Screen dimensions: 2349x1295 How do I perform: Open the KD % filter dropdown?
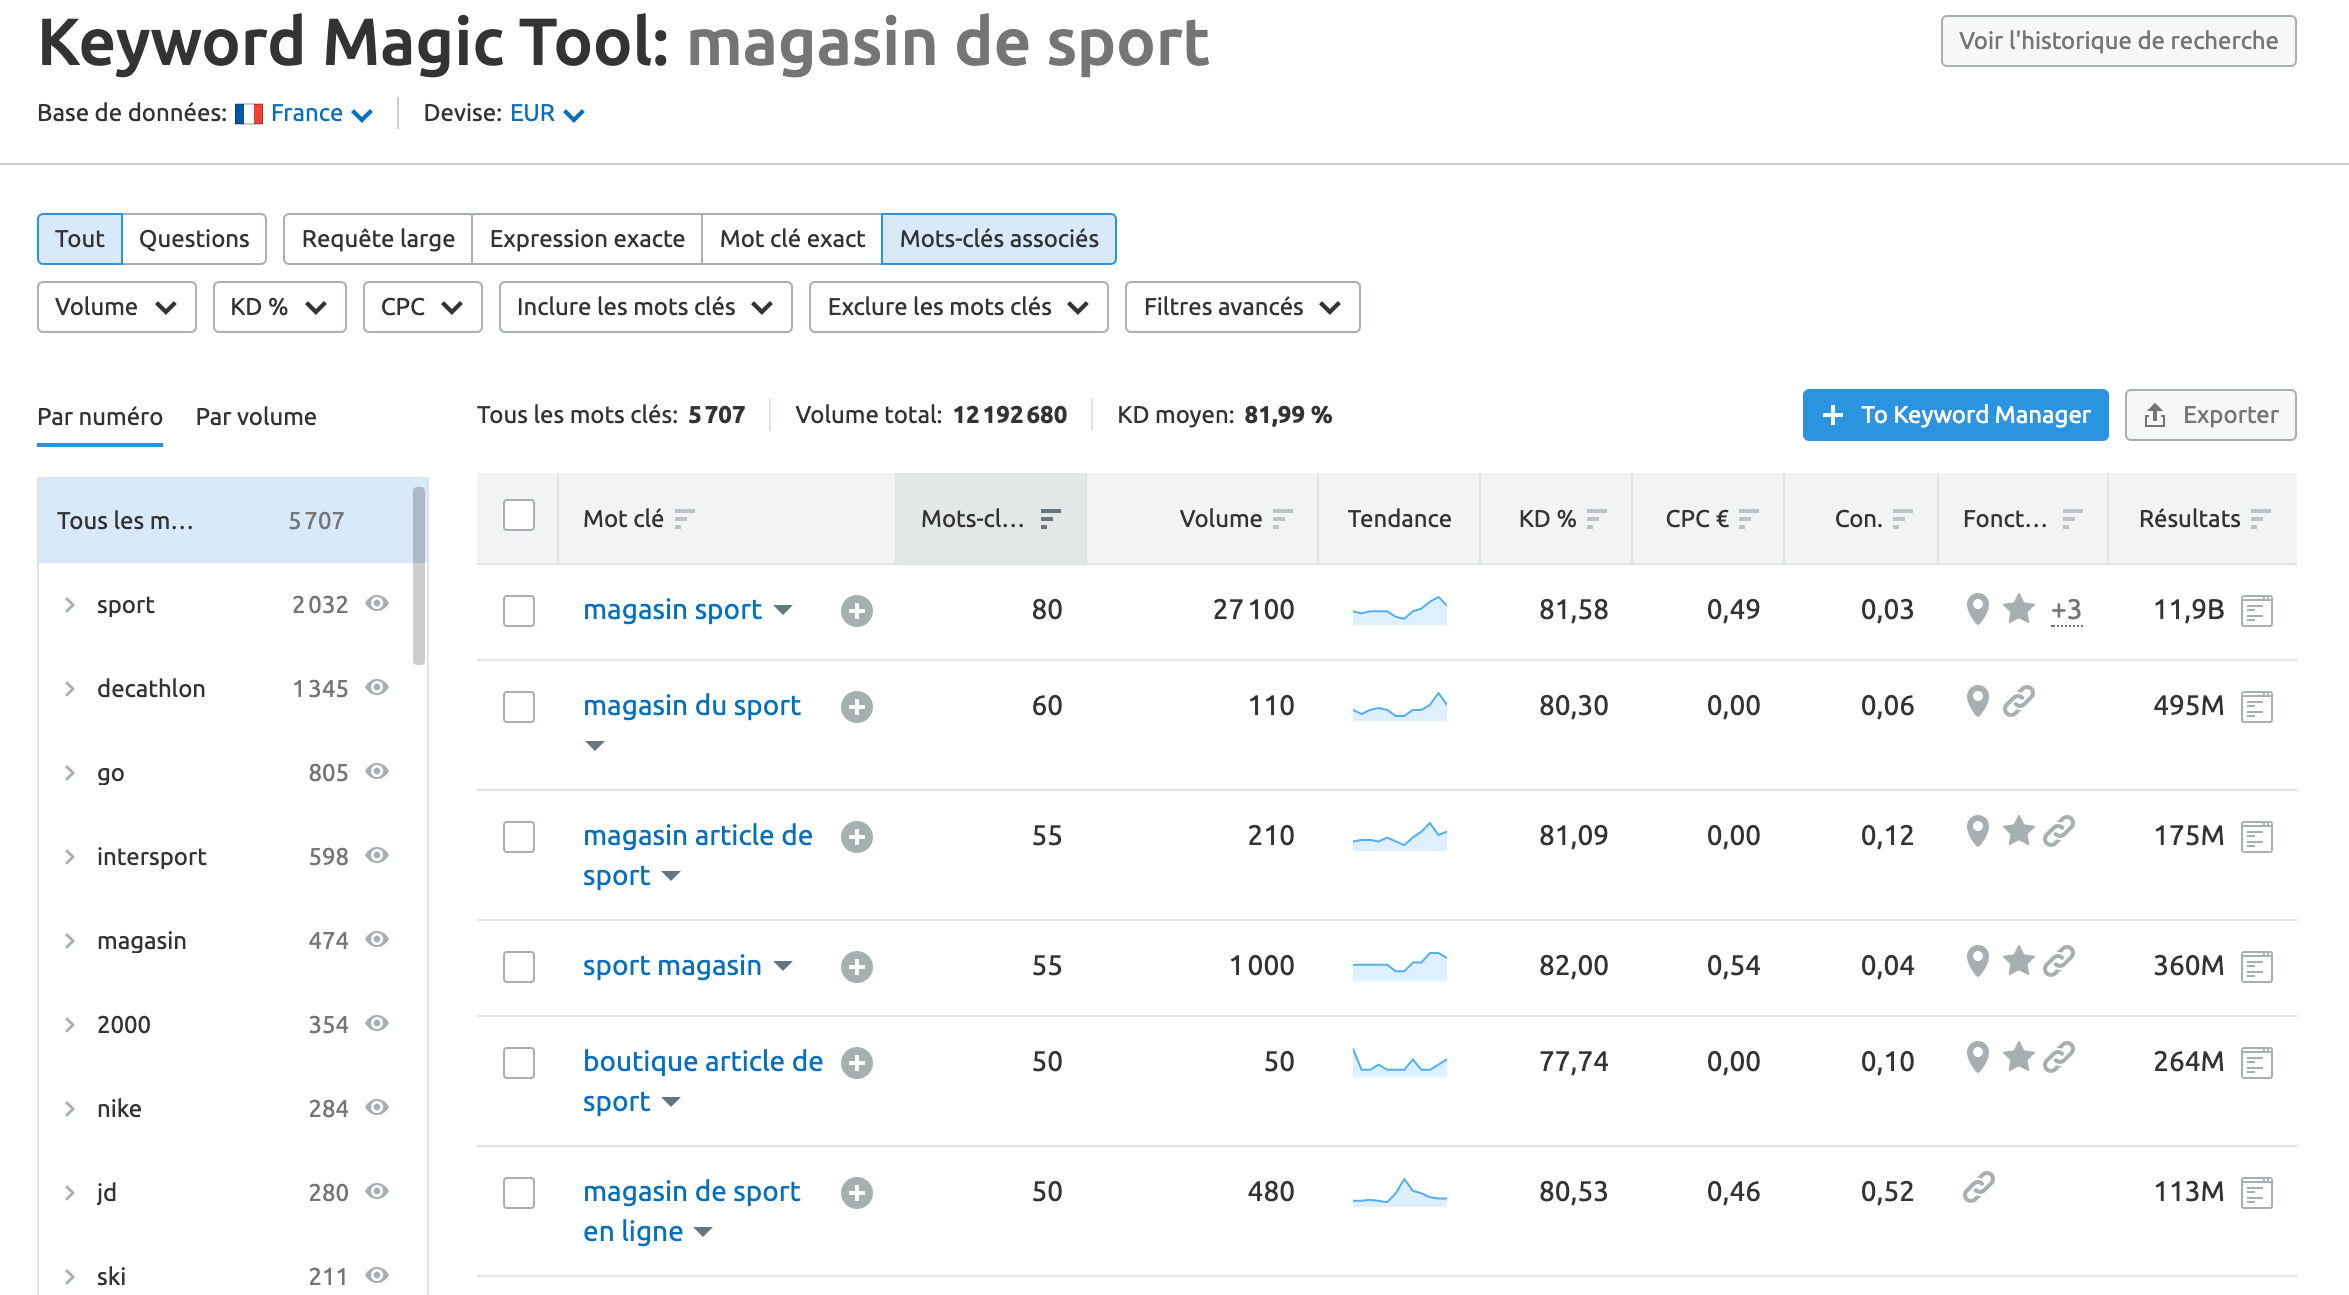279,307
